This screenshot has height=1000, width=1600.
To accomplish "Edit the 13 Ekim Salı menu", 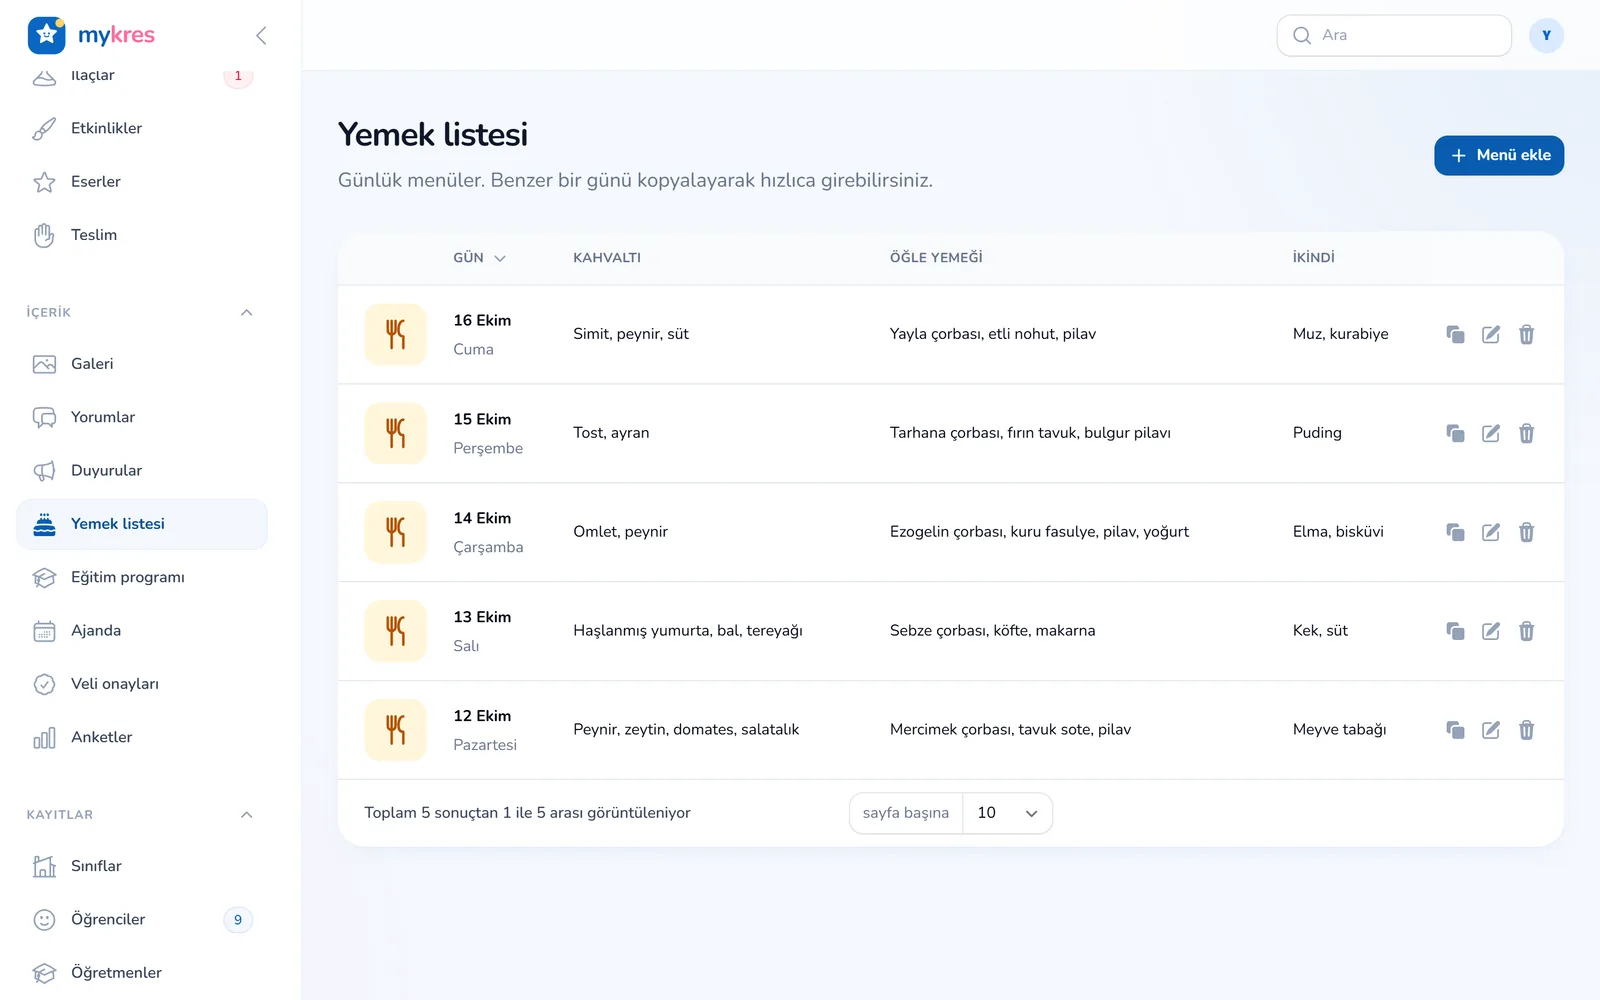I will click(x=1491, y=631).
